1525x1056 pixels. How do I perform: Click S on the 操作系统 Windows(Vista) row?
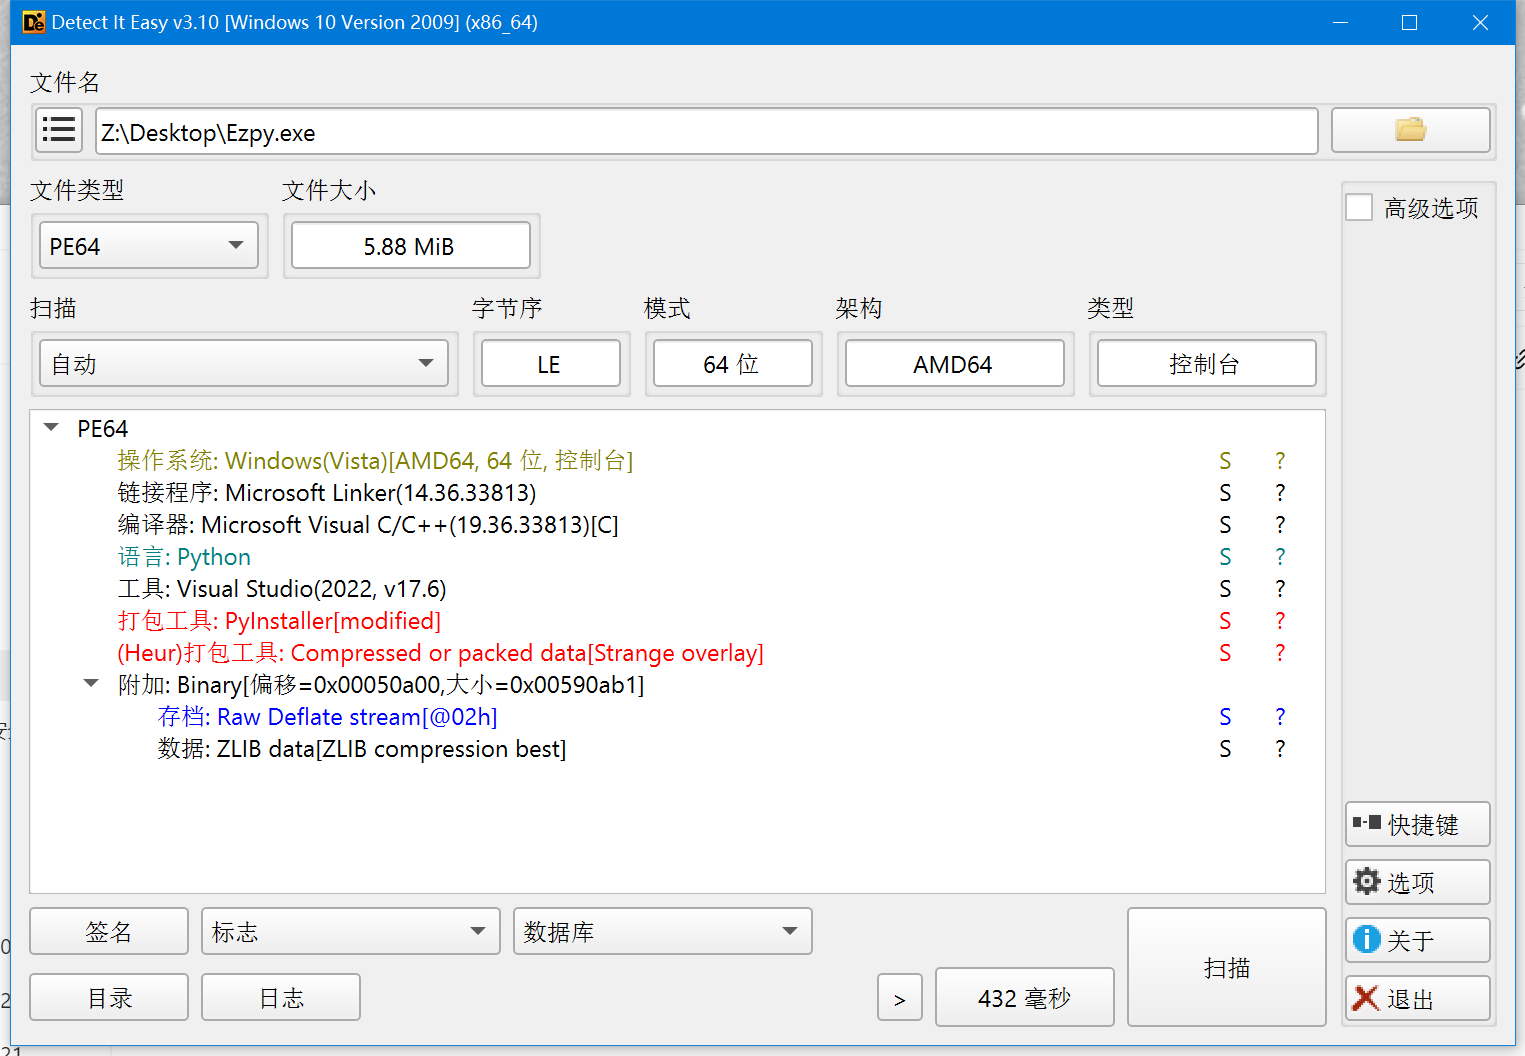pos(1225,460)
